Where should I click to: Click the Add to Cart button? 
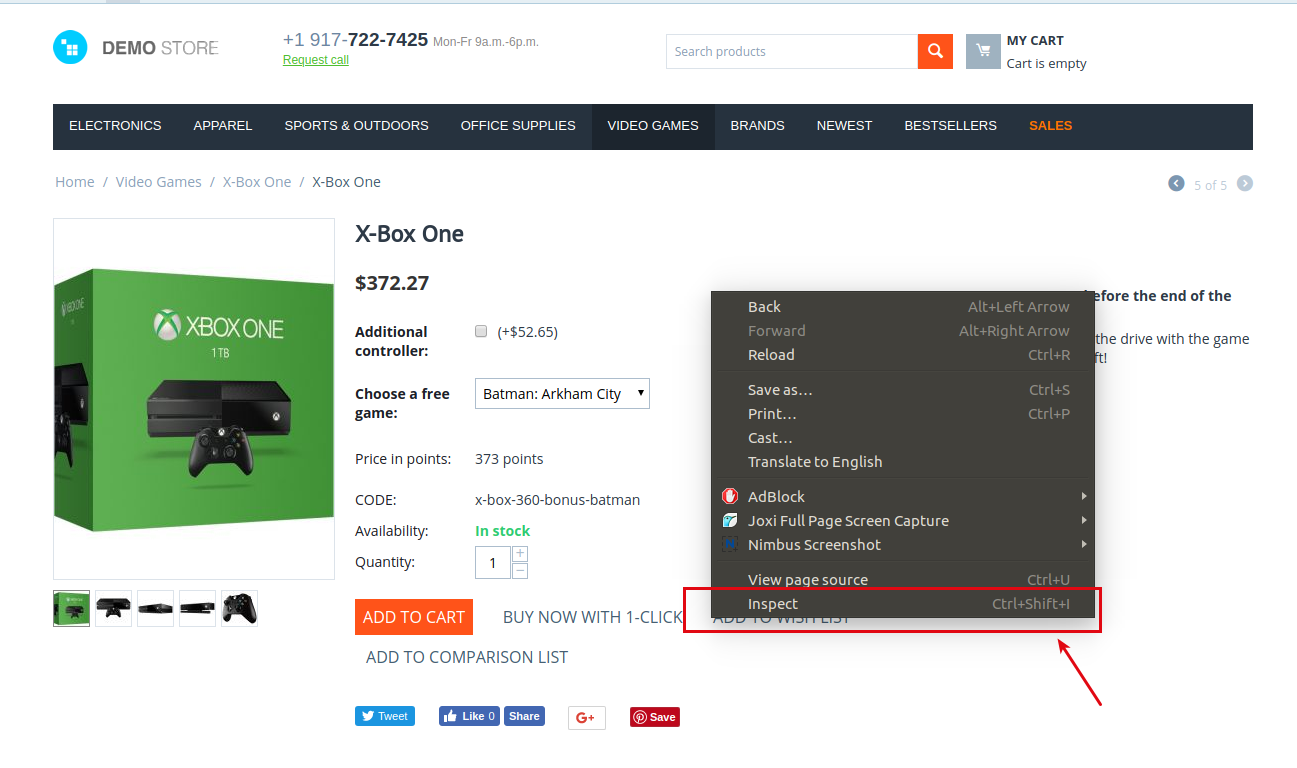(414, 617)
